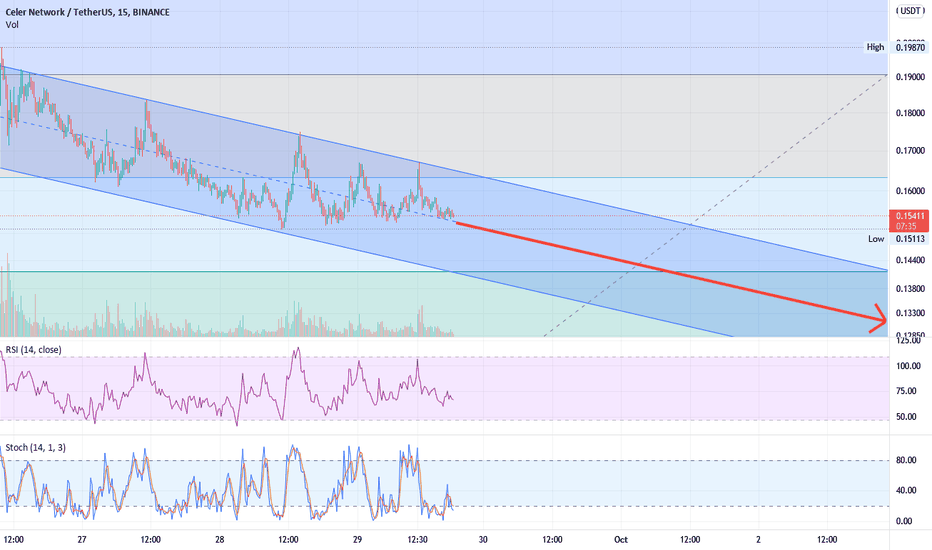932x550 pixels.
Task: Select the Stoch (14, 1, 3) indicator legend
Action: 36,448
